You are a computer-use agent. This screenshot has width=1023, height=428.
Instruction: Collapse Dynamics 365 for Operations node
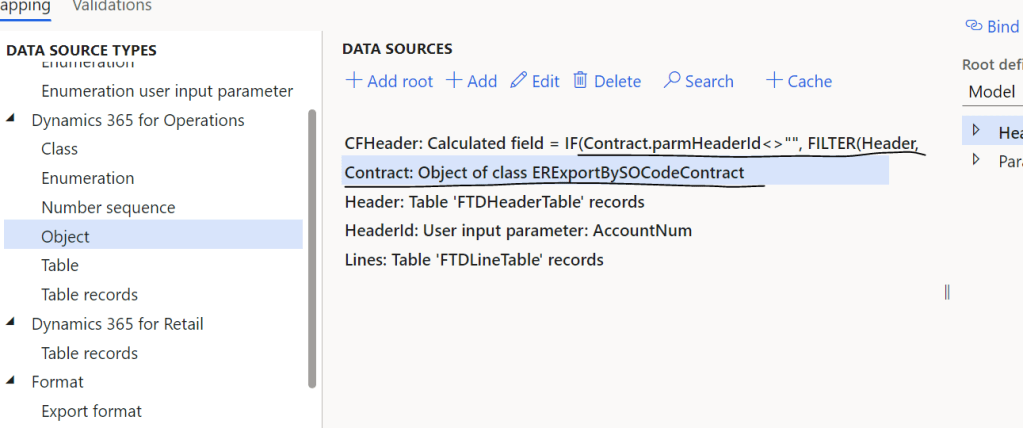11,120
